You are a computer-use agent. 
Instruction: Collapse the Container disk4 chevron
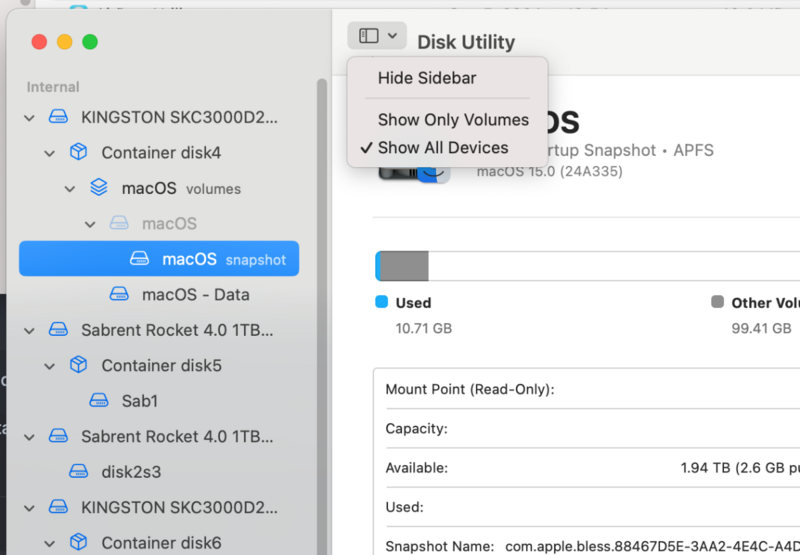pos(49,153)
